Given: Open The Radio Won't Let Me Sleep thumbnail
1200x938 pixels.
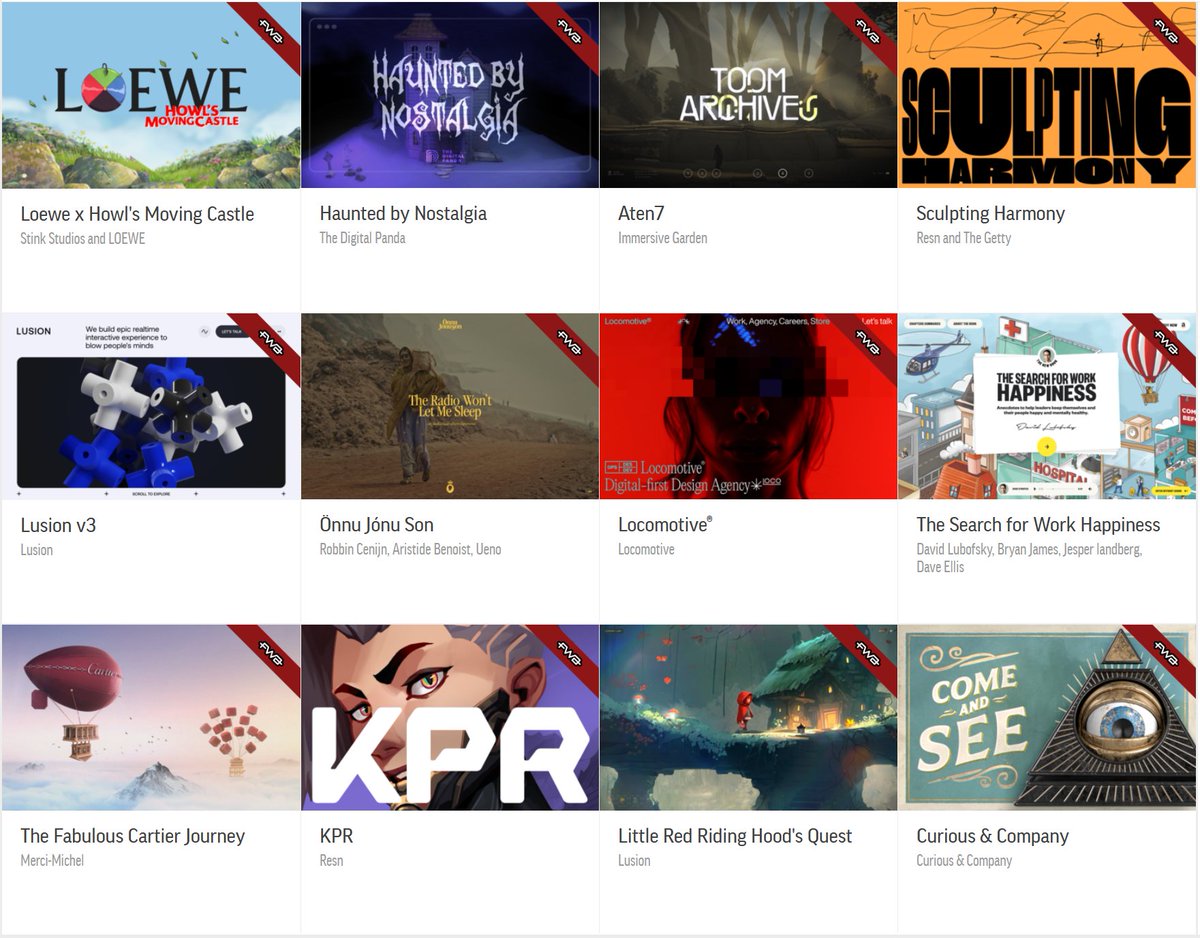Looking at the screenshot, I should [x=450, y=406].
